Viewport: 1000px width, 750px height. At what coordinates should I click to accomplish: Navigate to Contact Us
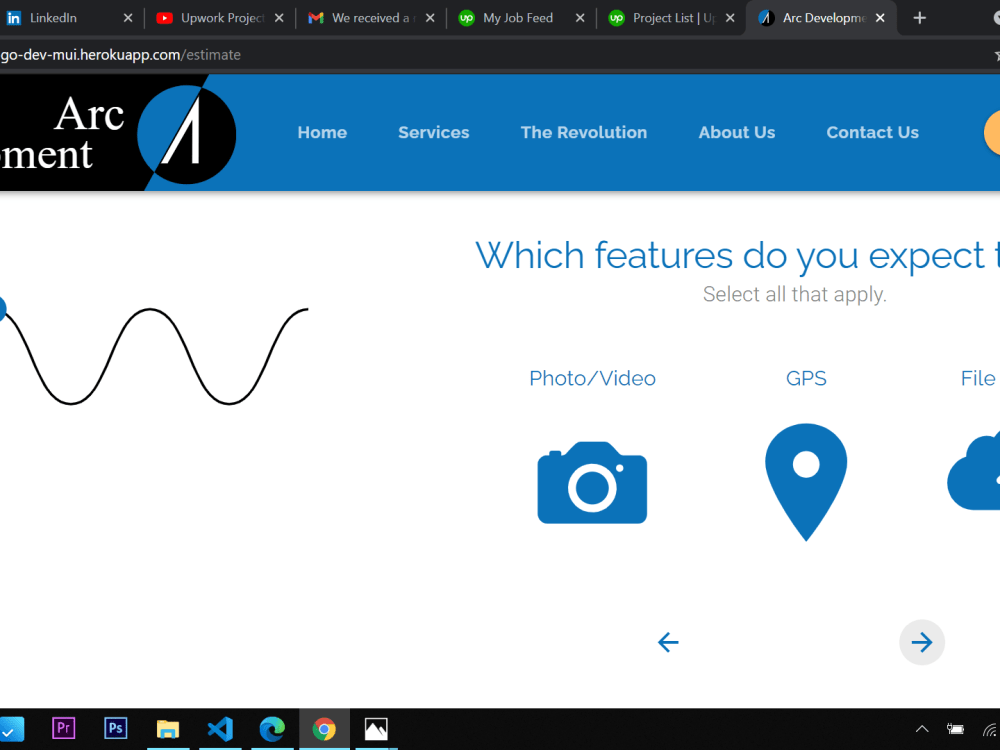pos(872,132)
